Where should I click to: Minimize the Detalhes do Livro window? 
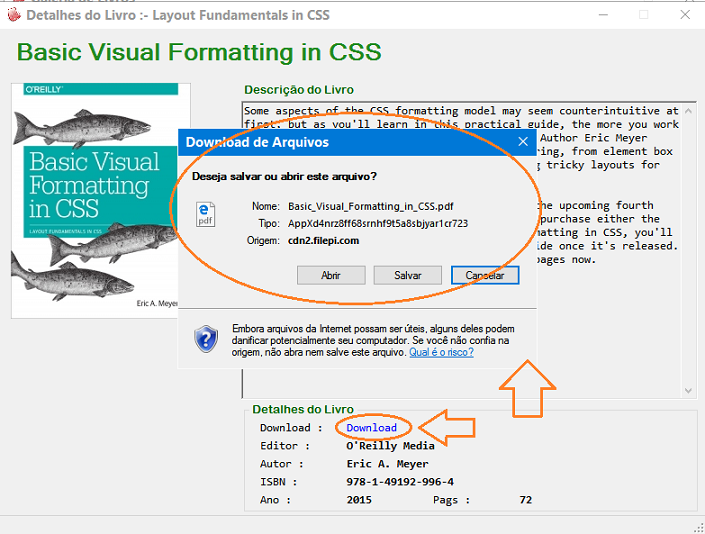click(603, 15)
